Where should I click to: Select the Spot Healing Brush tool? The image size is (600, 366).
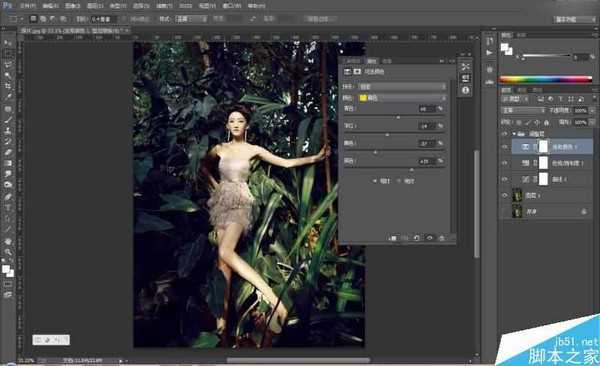pos(8,109)
